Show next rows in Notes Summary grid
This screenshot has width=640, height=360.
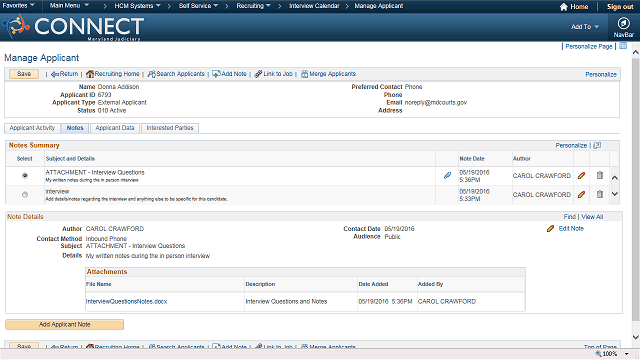pyautogui.click(x=614, y=194)
